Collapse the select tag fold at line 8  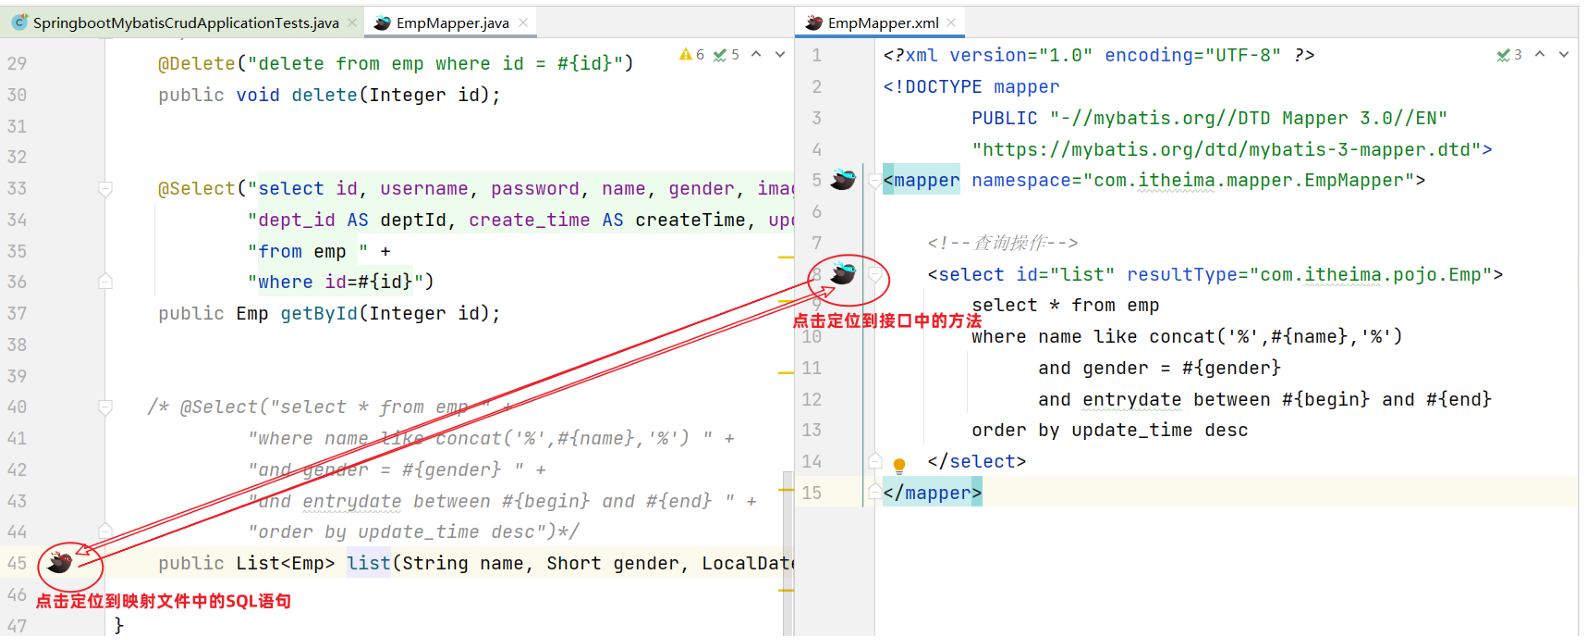[875, 274]
